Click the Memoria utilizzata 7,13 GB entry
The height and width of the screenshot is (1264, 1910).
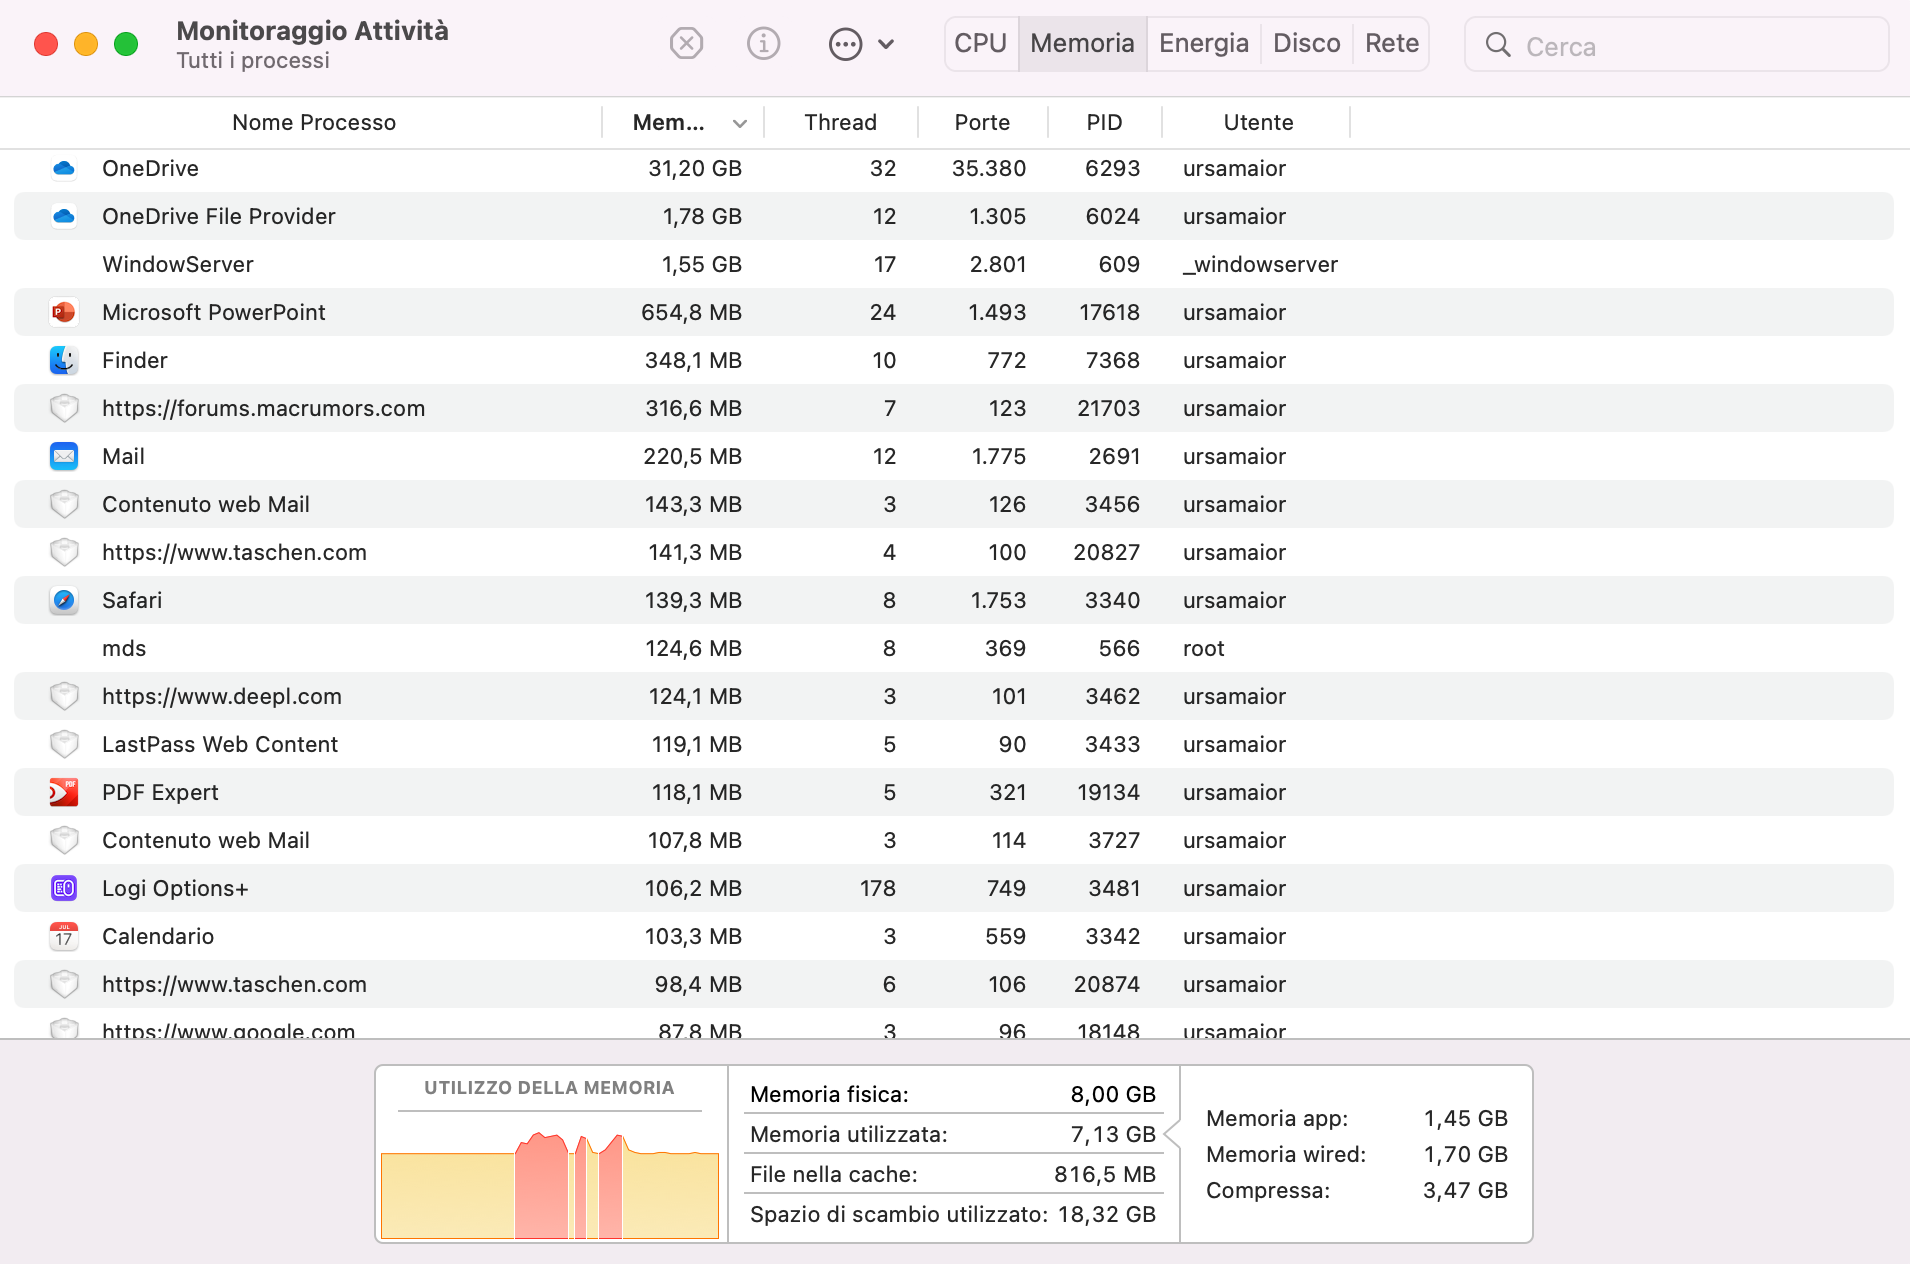click(952, 1134)
